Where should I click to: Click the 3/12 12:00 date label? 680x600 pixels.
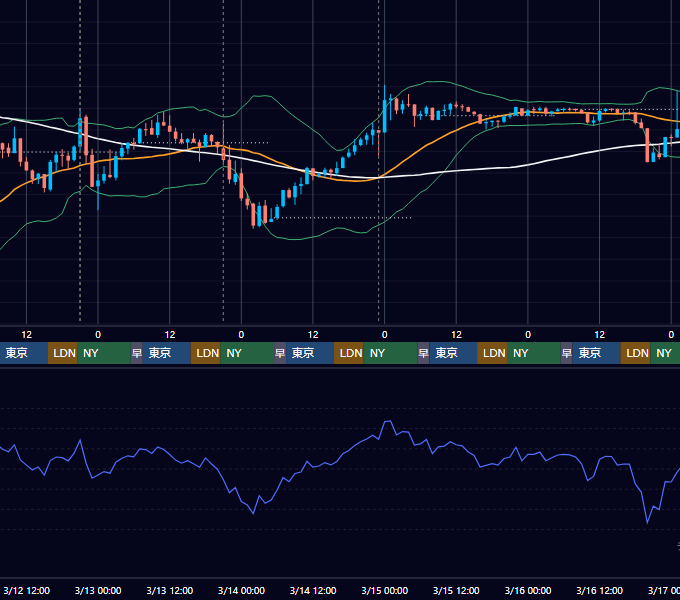(x=26, y=590)
